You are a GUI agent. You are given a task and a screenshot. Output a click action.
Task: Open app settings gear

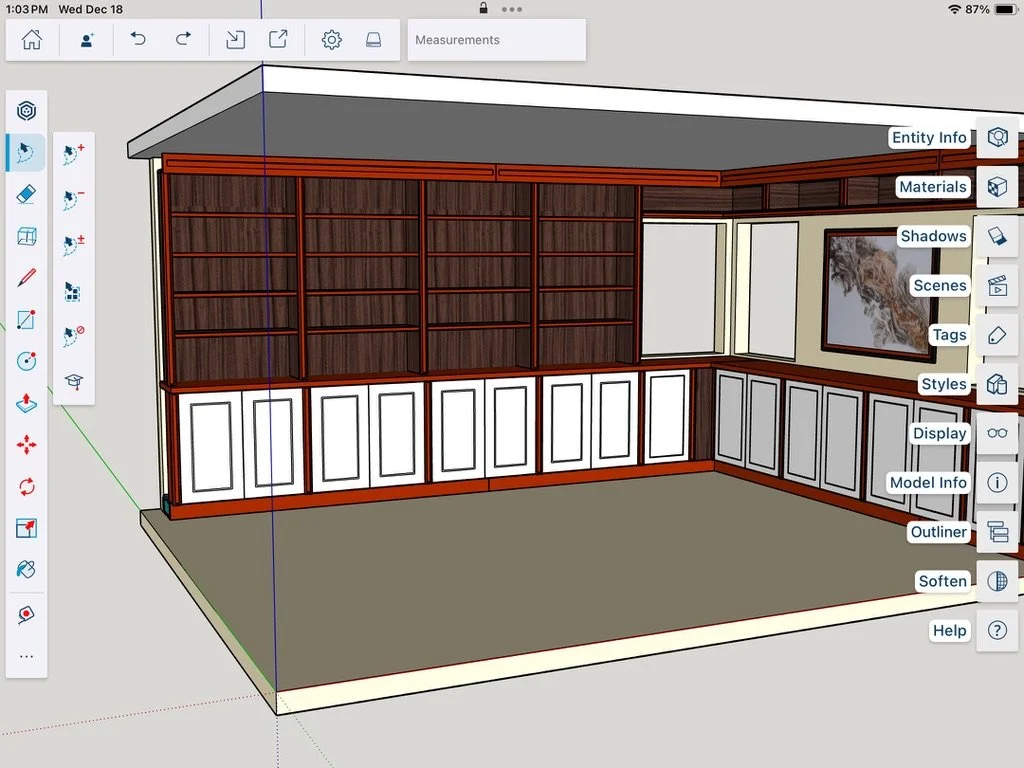(x=331, y=40)
